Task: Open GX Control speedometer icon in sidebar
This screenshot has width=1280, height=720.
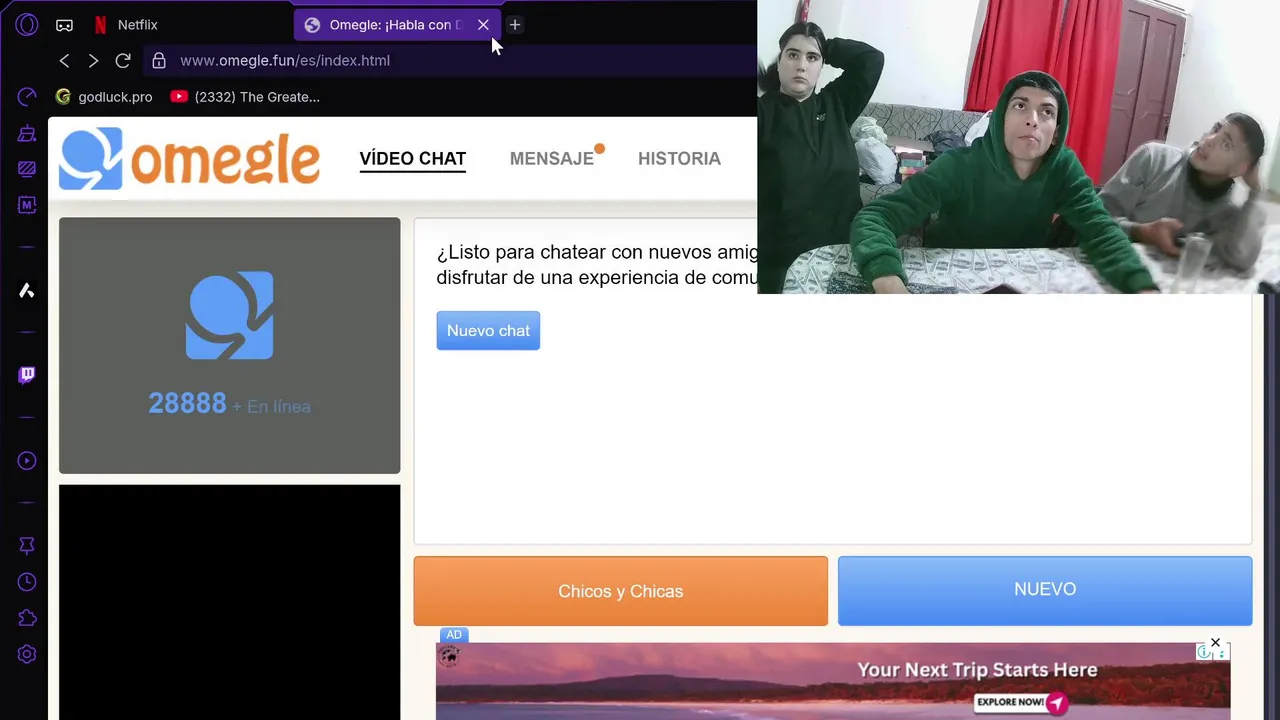Action: pyautogui.click(x=27, y=97)
